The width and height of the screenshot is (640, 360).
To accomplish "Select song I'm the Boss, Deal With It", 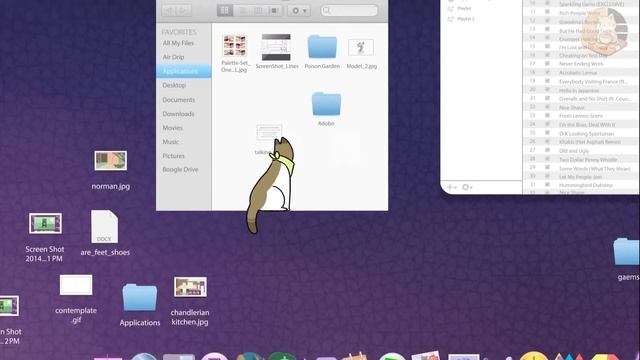I will point(587,124).
